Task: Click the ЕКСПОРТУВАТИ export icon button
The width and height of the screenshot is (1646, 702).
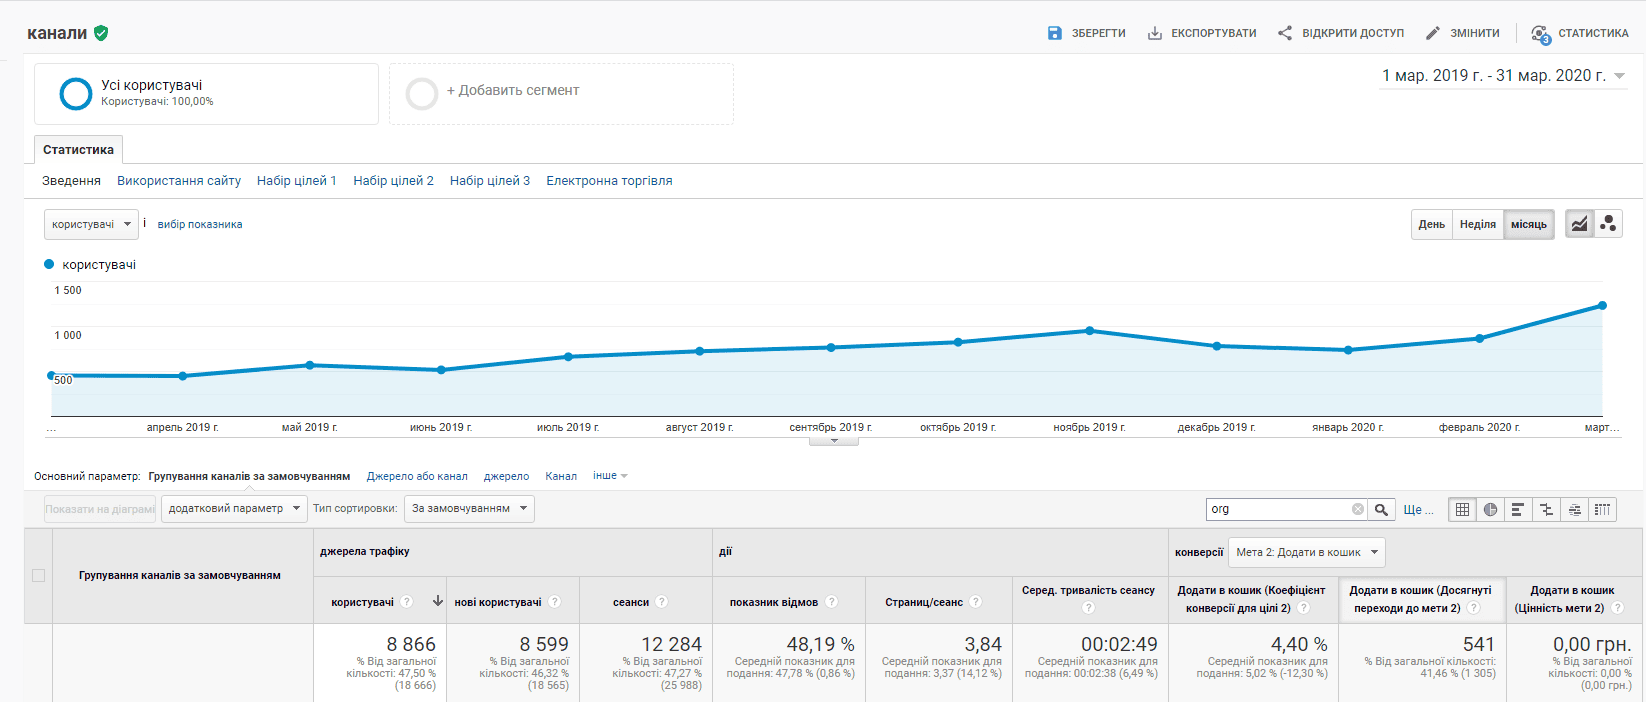Action: (x=1202, y=33)
